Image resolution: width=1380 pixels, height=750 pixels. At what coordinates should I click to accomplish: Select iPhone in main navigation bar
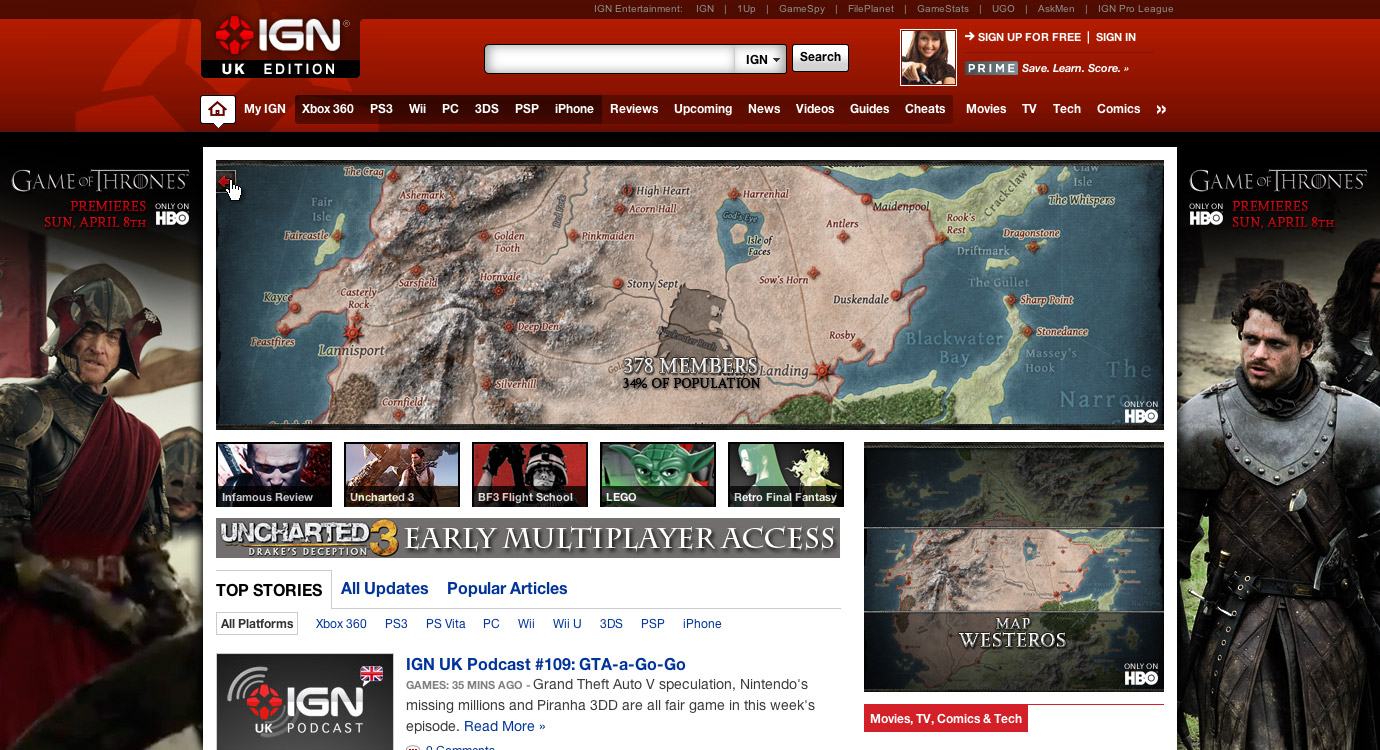[574, 109]
